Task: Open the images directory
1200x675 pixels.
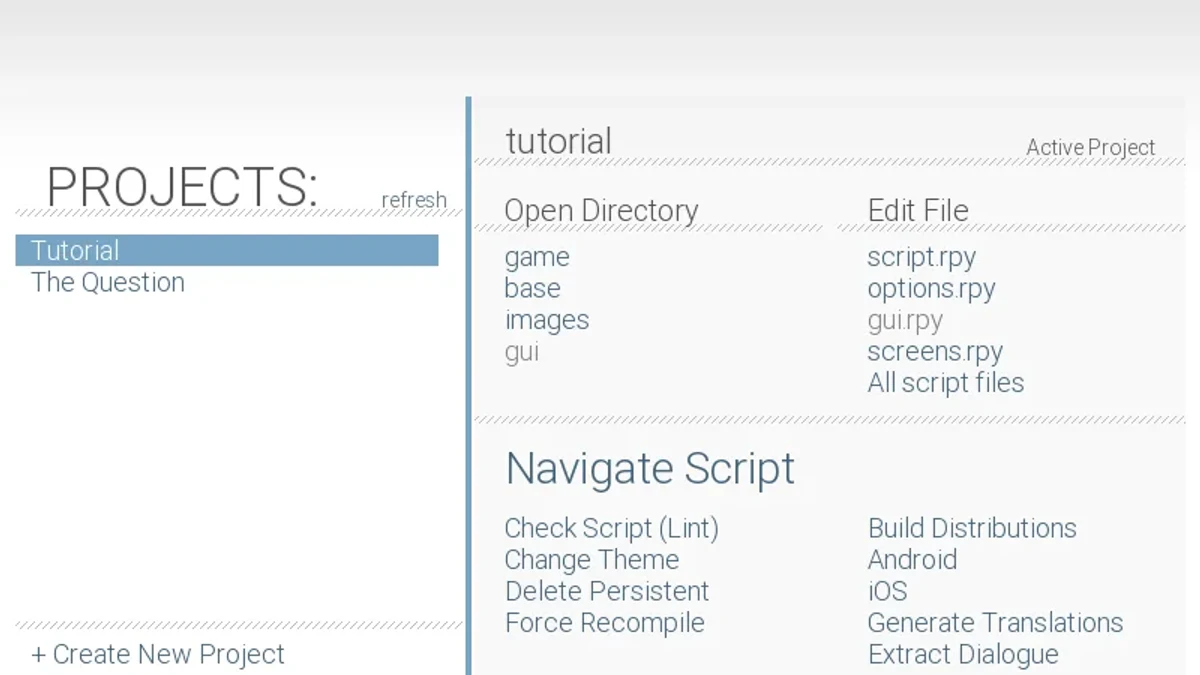Action: coord(547,320)
